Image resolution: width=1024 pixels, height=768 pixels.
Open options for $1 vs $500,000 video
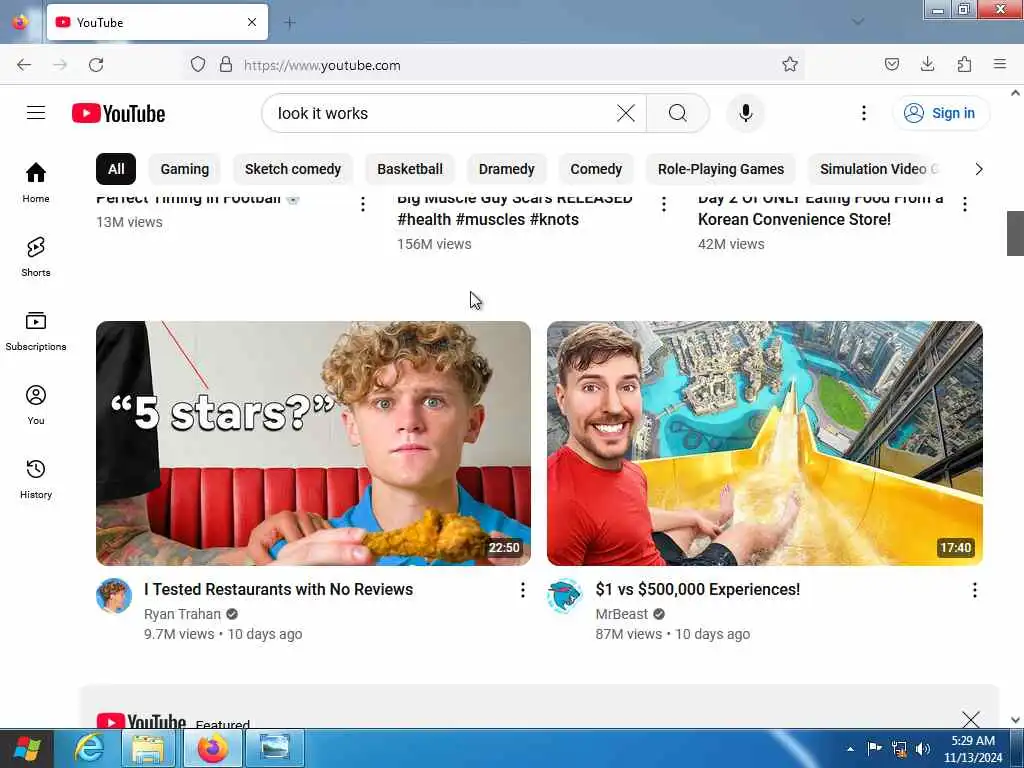coord(974,590)
